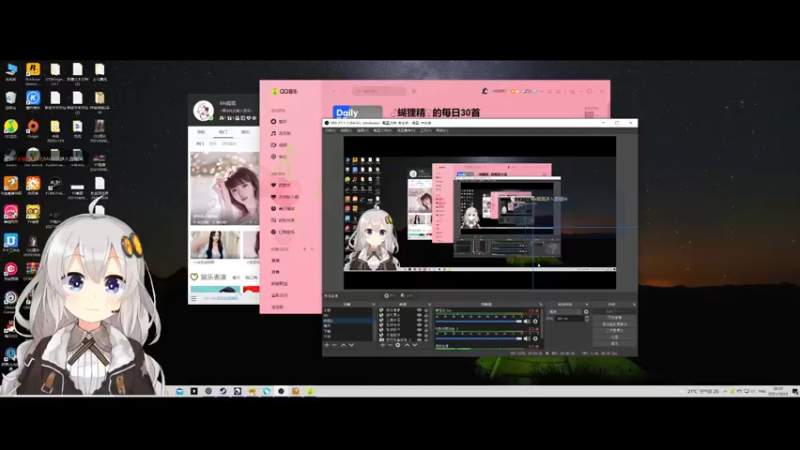Add a new scene in OBS Scenes panel
800x450 pixels.
pos(327,345)
